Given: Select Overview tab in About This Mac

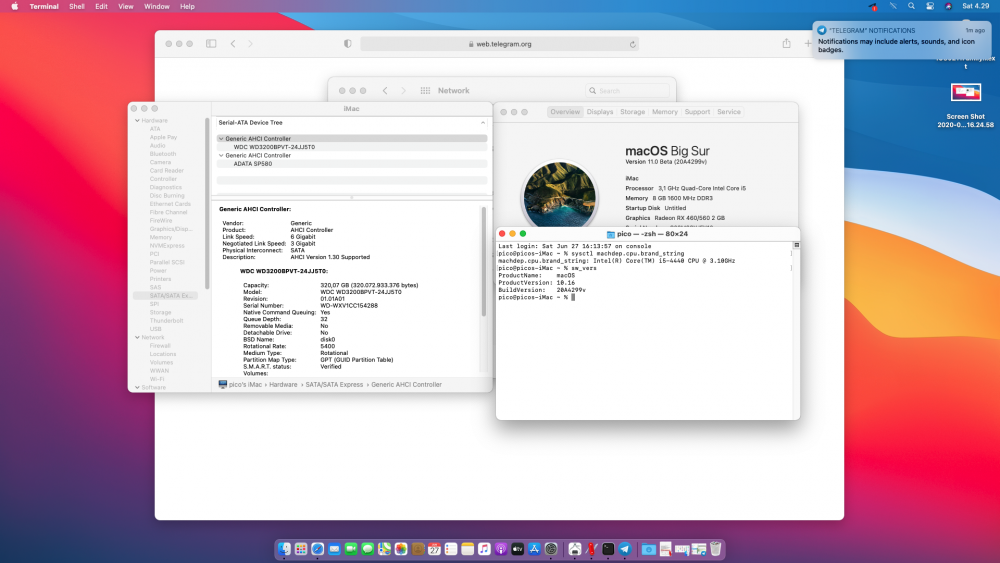Looking at the screenshot, I should [x=565, y=112].
